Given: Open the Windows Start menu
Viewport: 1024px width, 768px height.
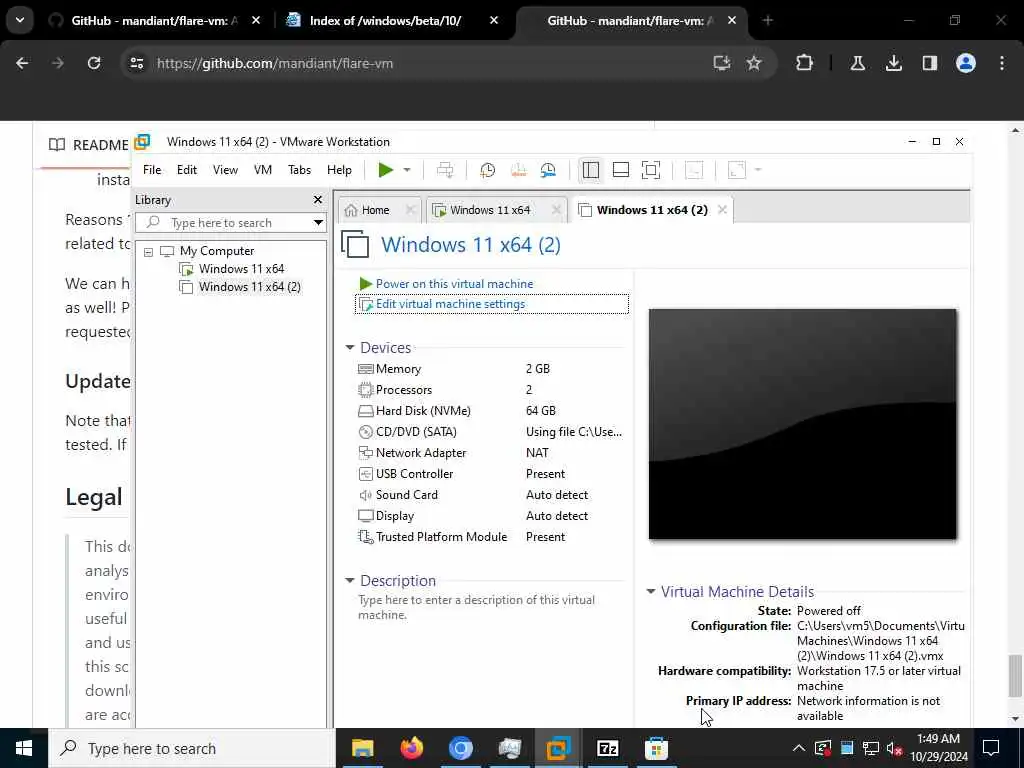Looking at the screenshot, I should click(24, 748).
